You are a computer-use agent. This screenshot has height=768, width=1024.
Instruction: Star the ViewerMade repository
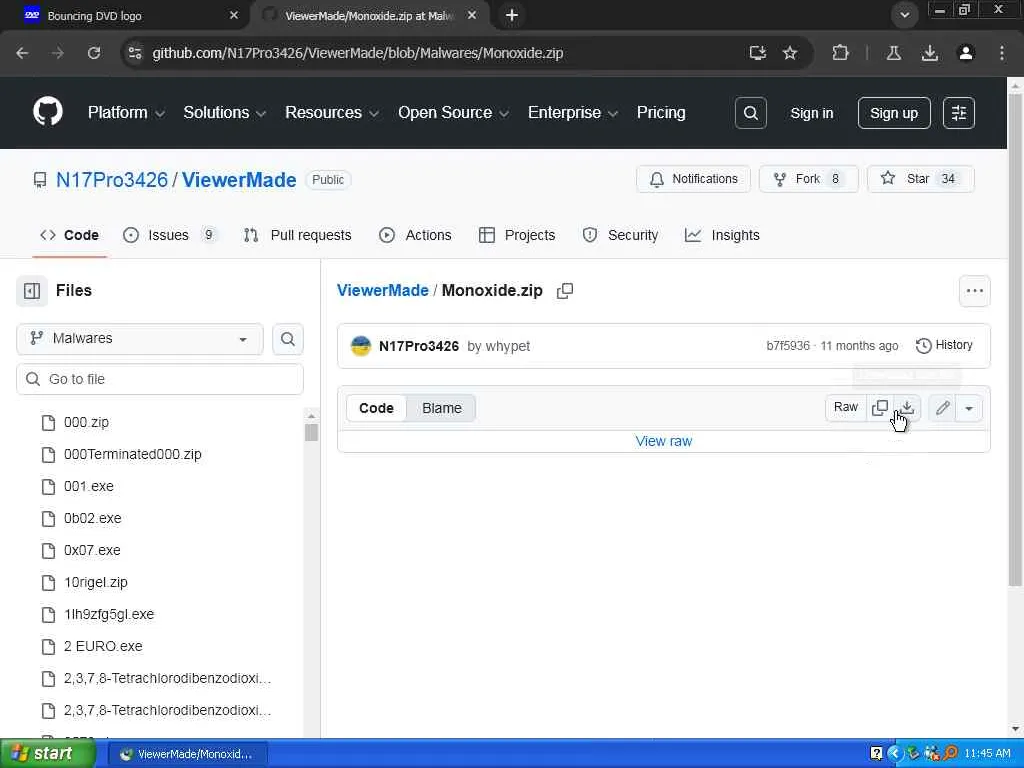921,179
